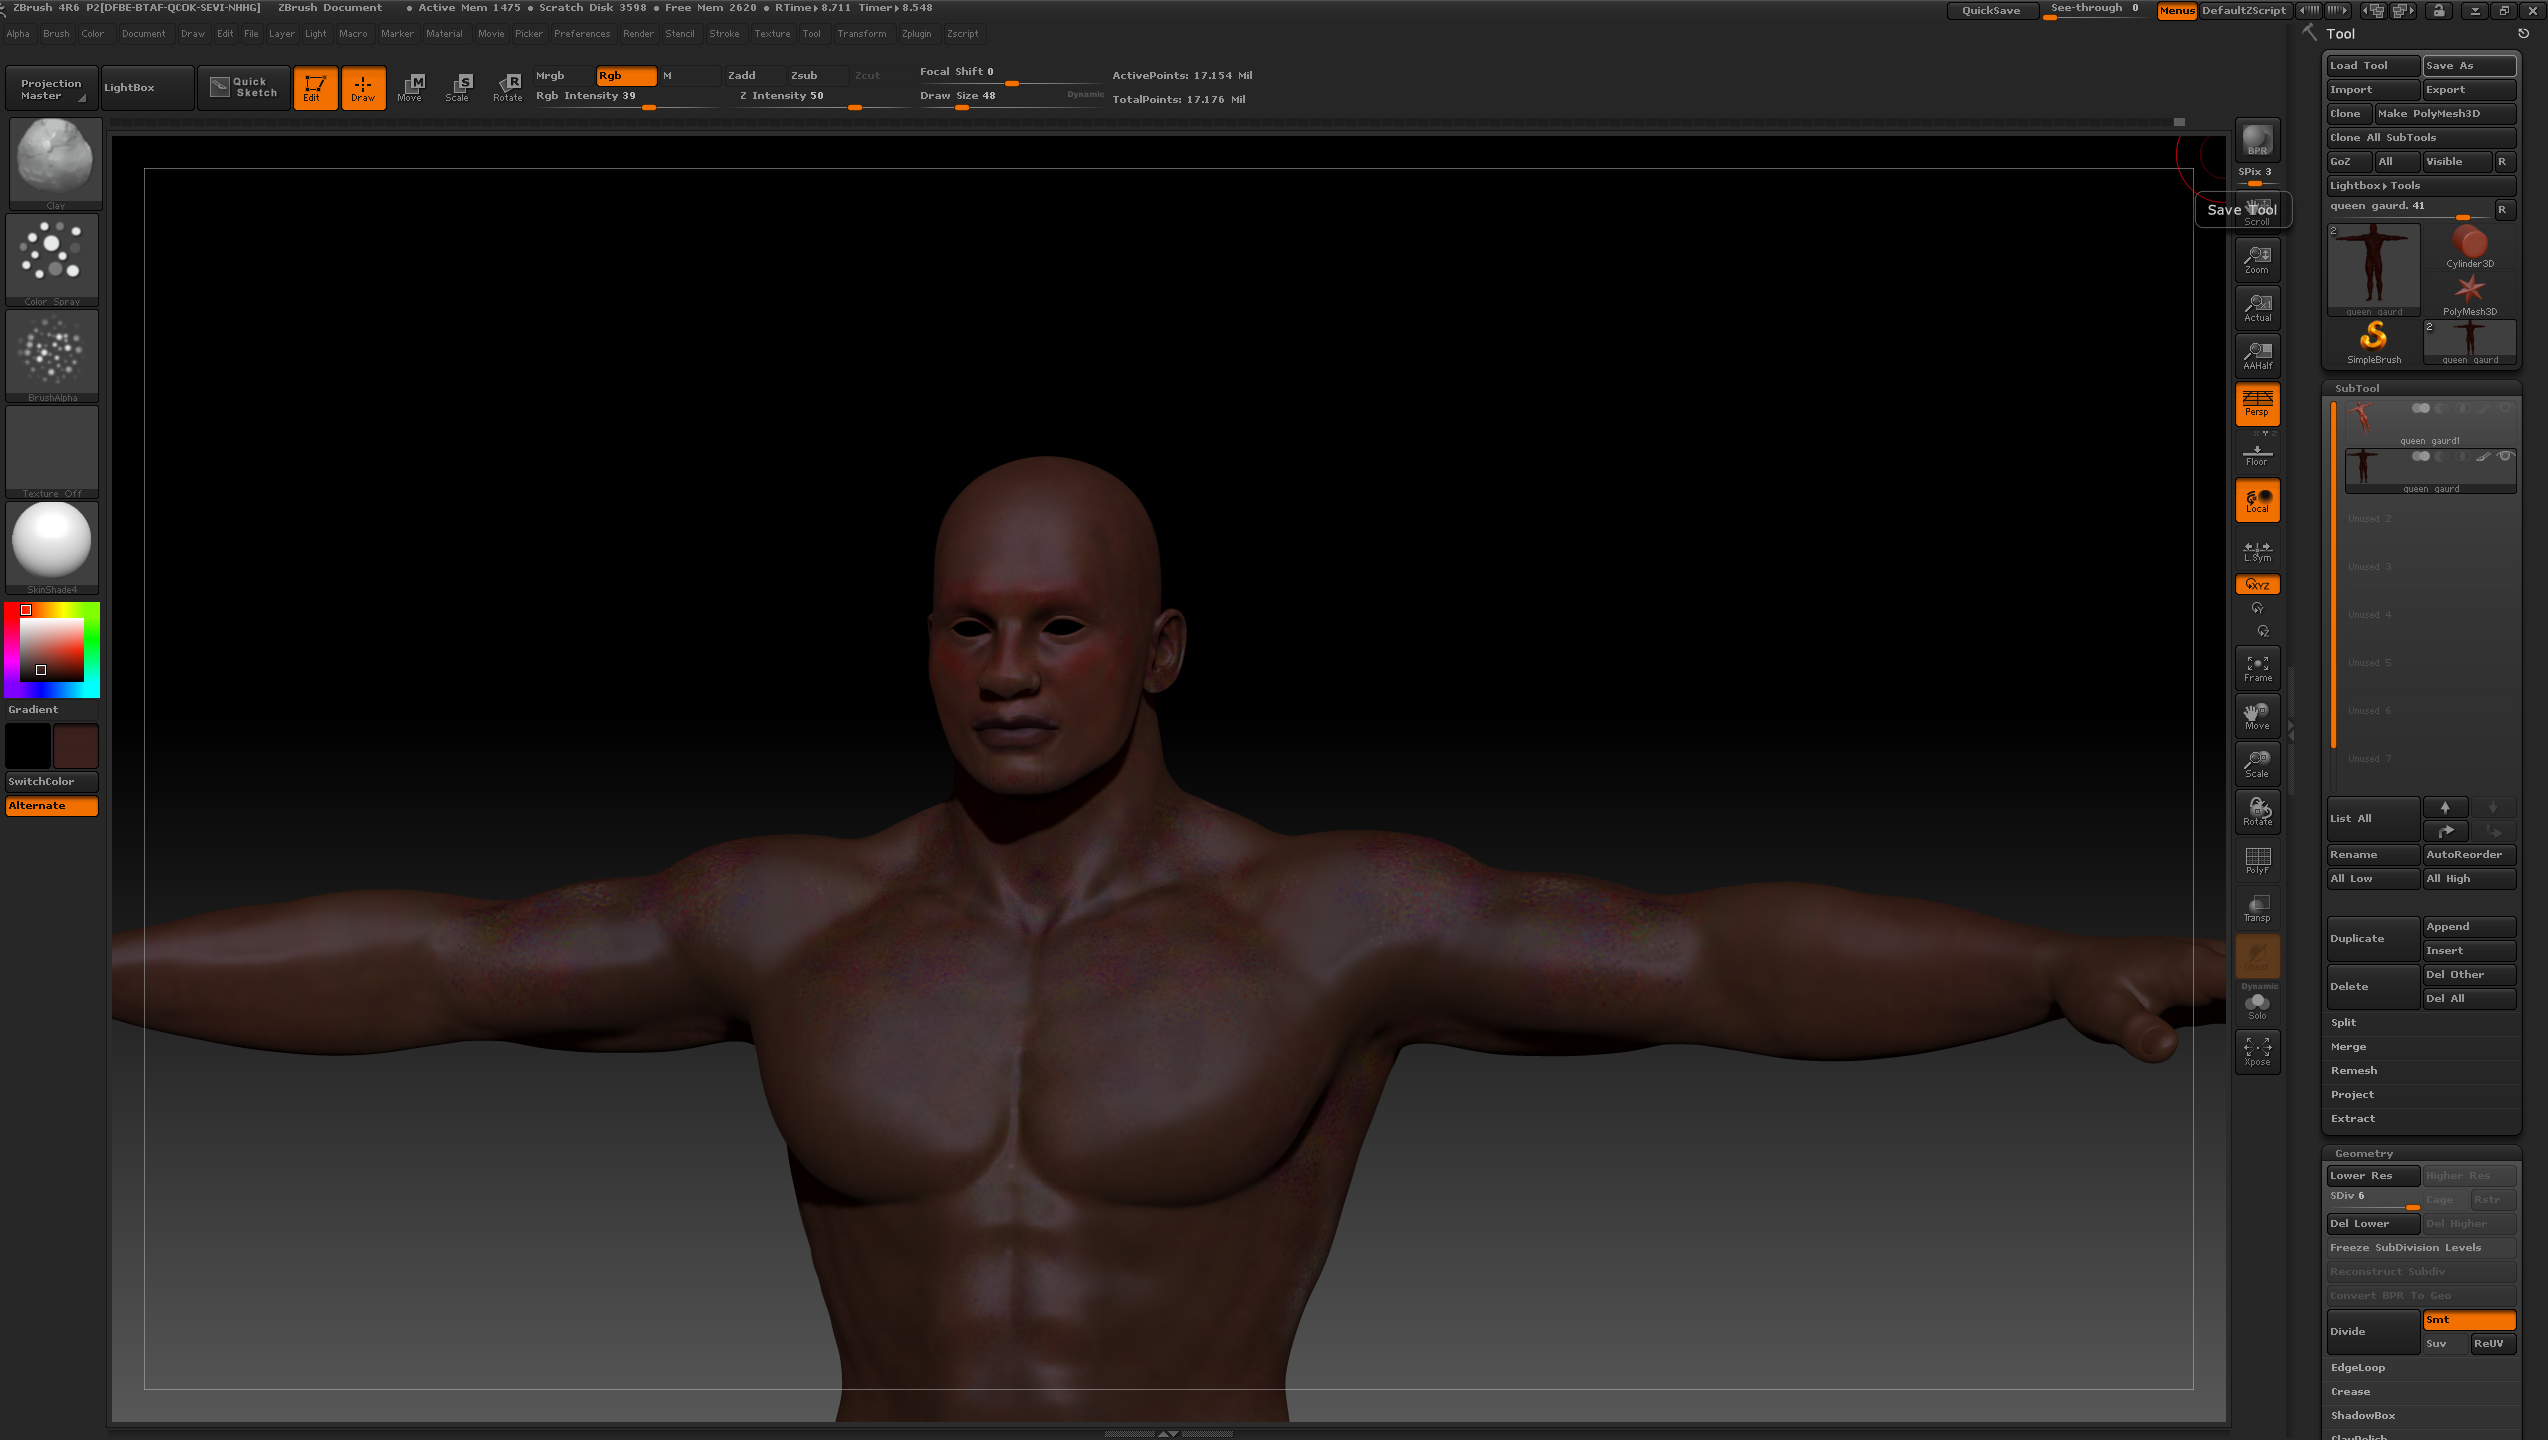Click the Frame mesh icon
This screenshot has width=2548, height=1440.
pyautogui.click(x=2257, y=668)
